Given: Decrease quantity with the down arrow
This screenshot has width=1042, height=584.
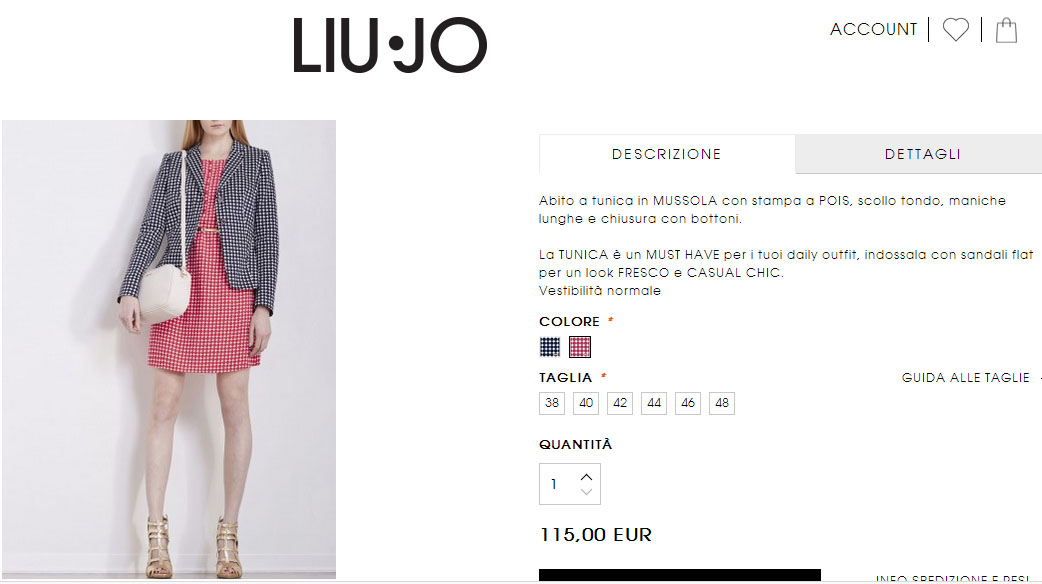Looking at the screenshot, I should pyautogui.click(x=586, y=492).
